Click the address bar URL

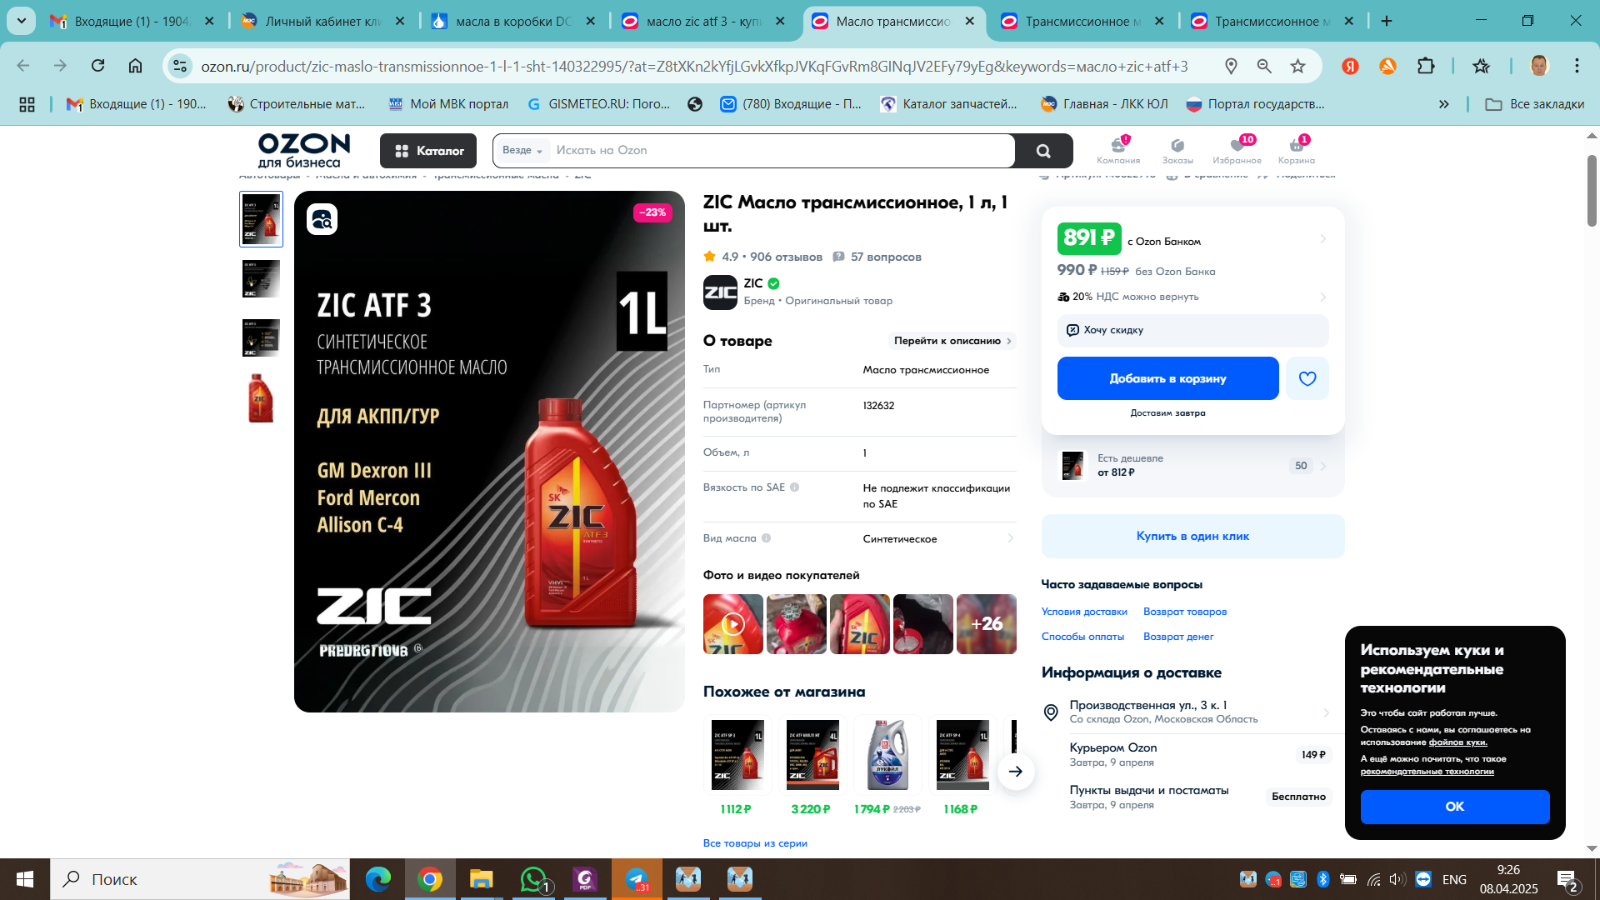pyautogui.click(x=694, y=66)
